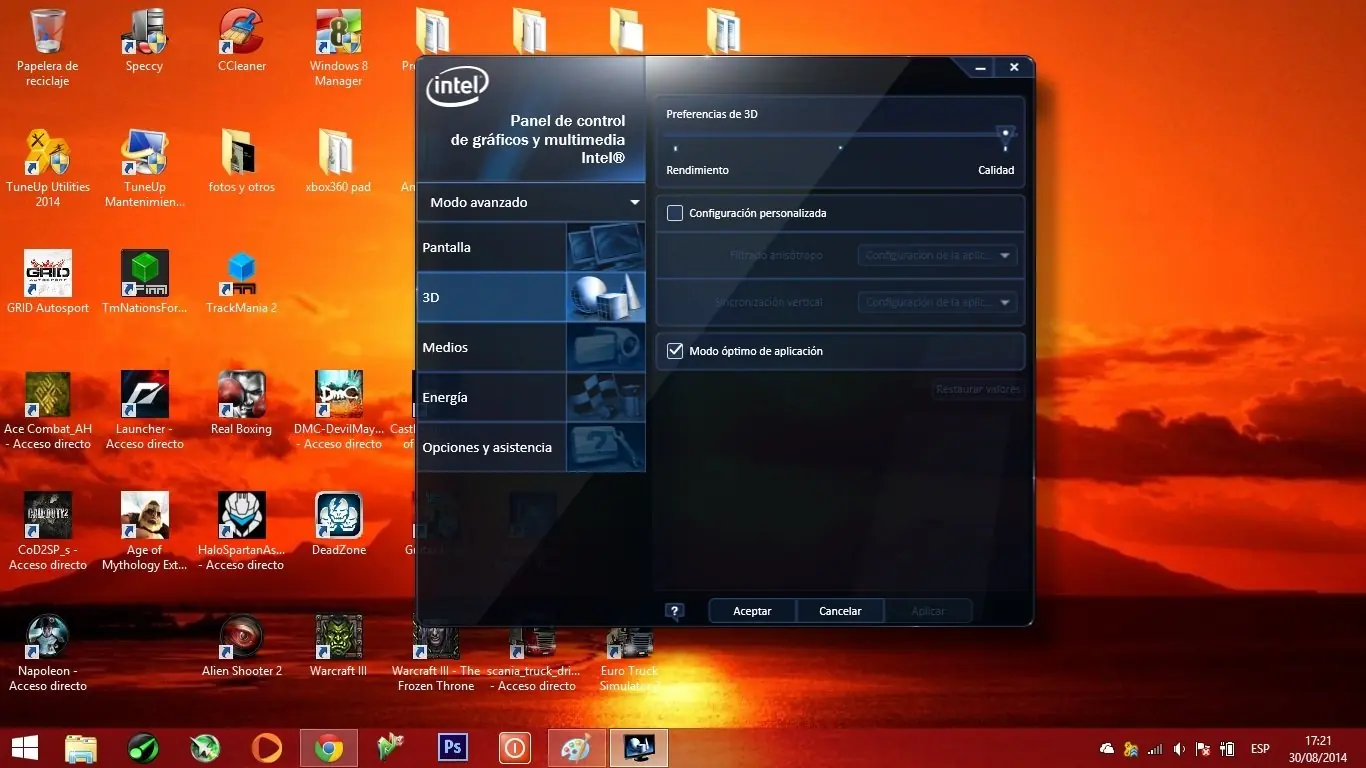Open the network signal tray icon

pyautogui.click(x=1156, y=749)
